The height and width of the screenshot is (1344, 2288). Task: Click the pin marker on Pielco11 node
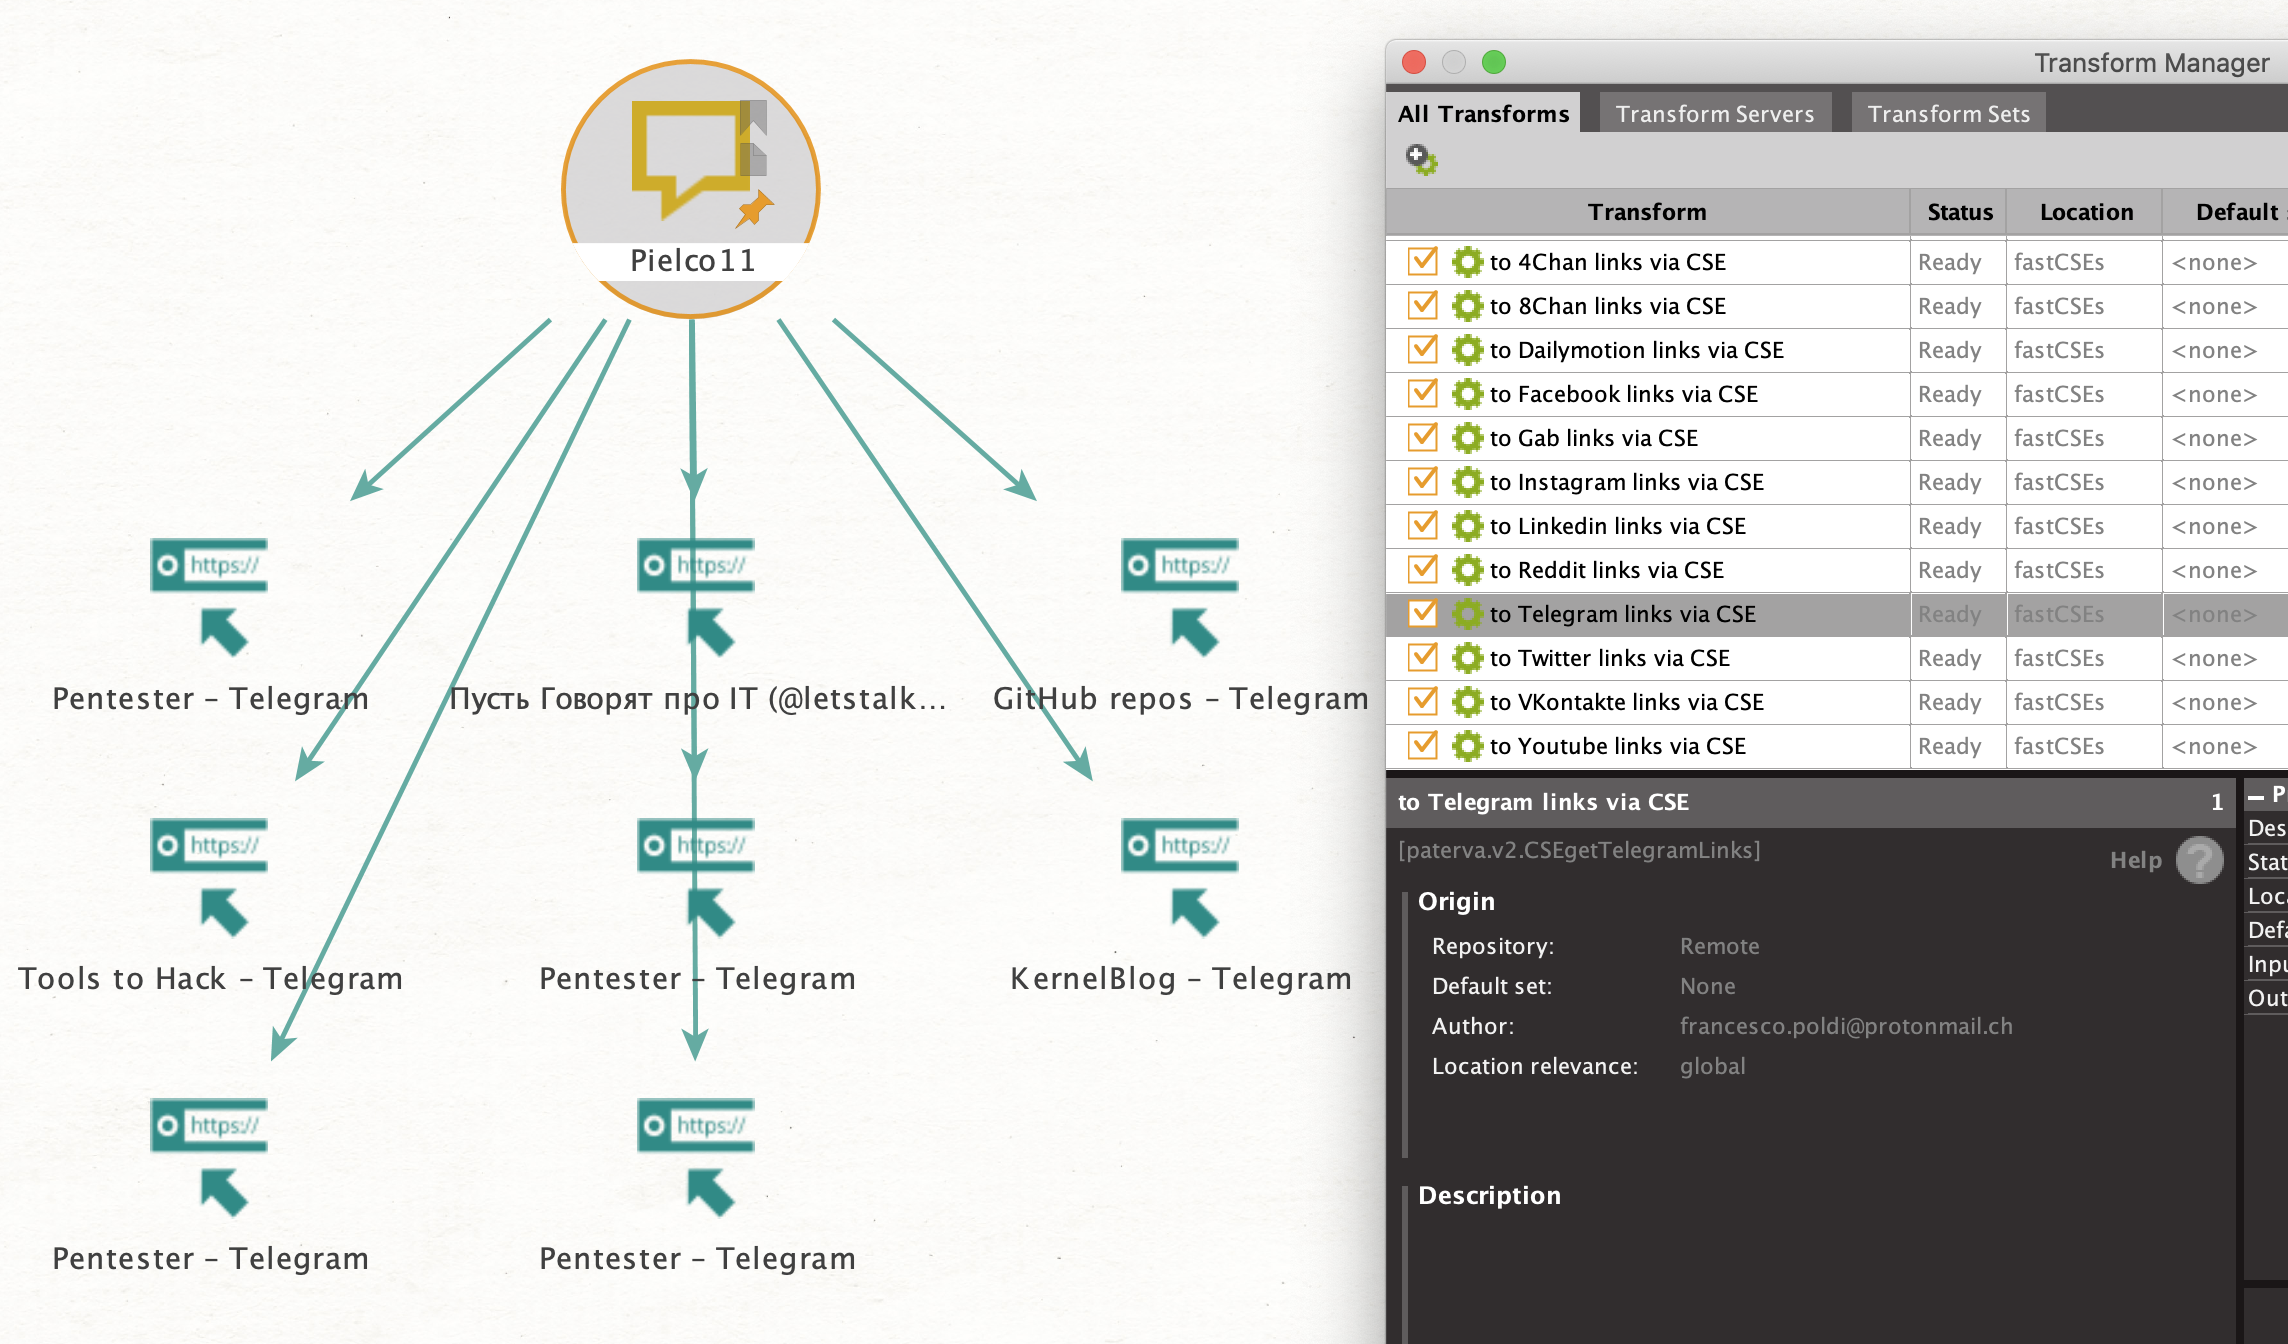click(755, 208)
